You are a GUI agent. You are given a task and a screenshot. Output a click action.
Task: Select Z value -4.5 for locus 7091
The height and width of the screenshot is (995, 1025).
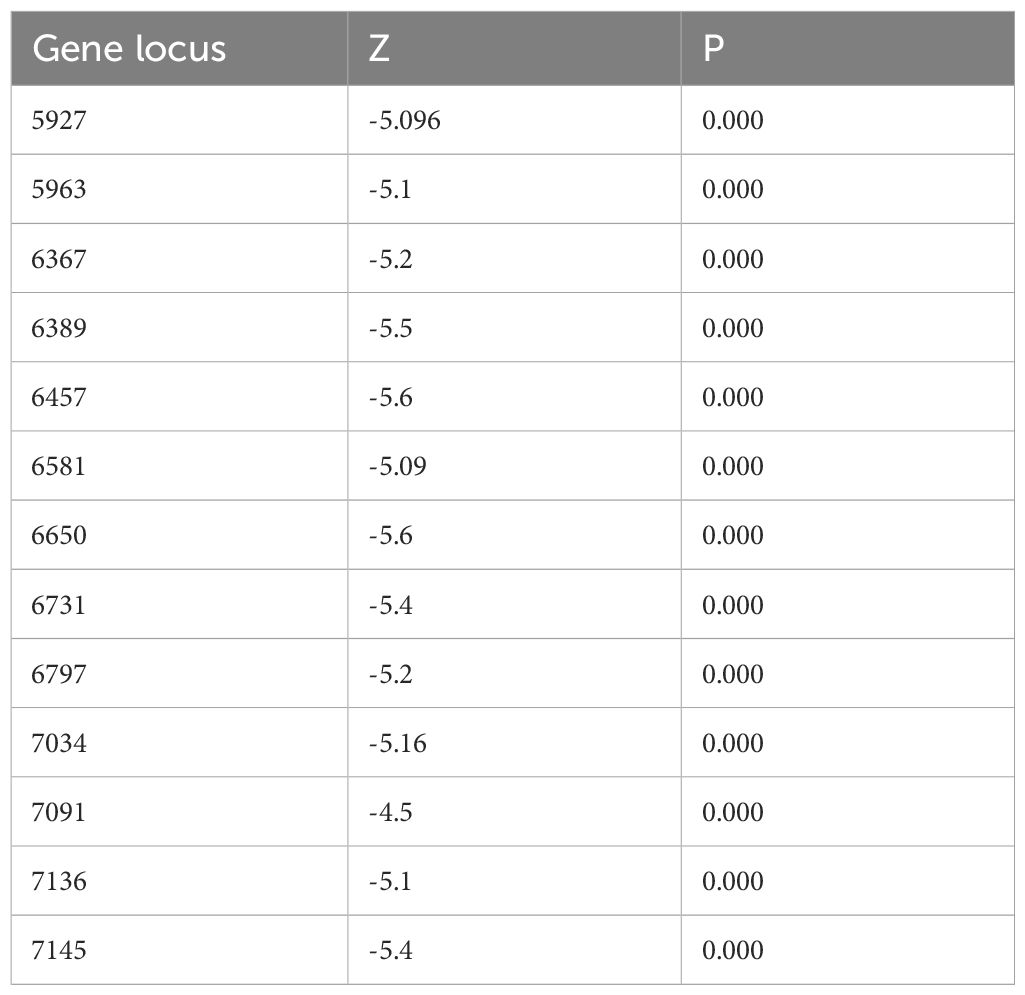(x=390, y=812)
